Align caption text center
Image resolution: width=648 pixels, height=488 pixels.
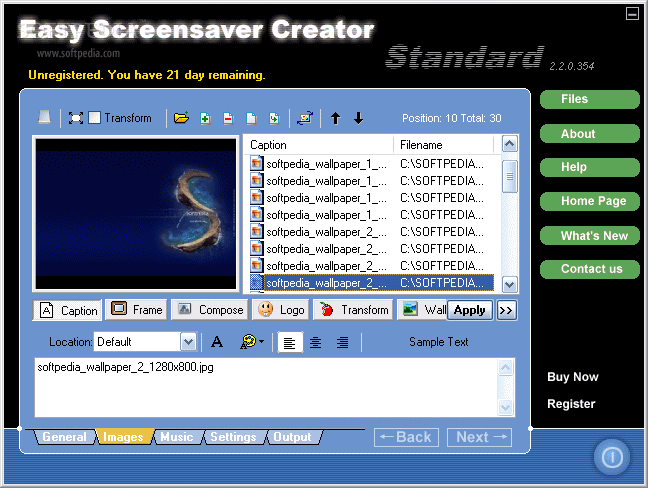[x=316, y=342]
